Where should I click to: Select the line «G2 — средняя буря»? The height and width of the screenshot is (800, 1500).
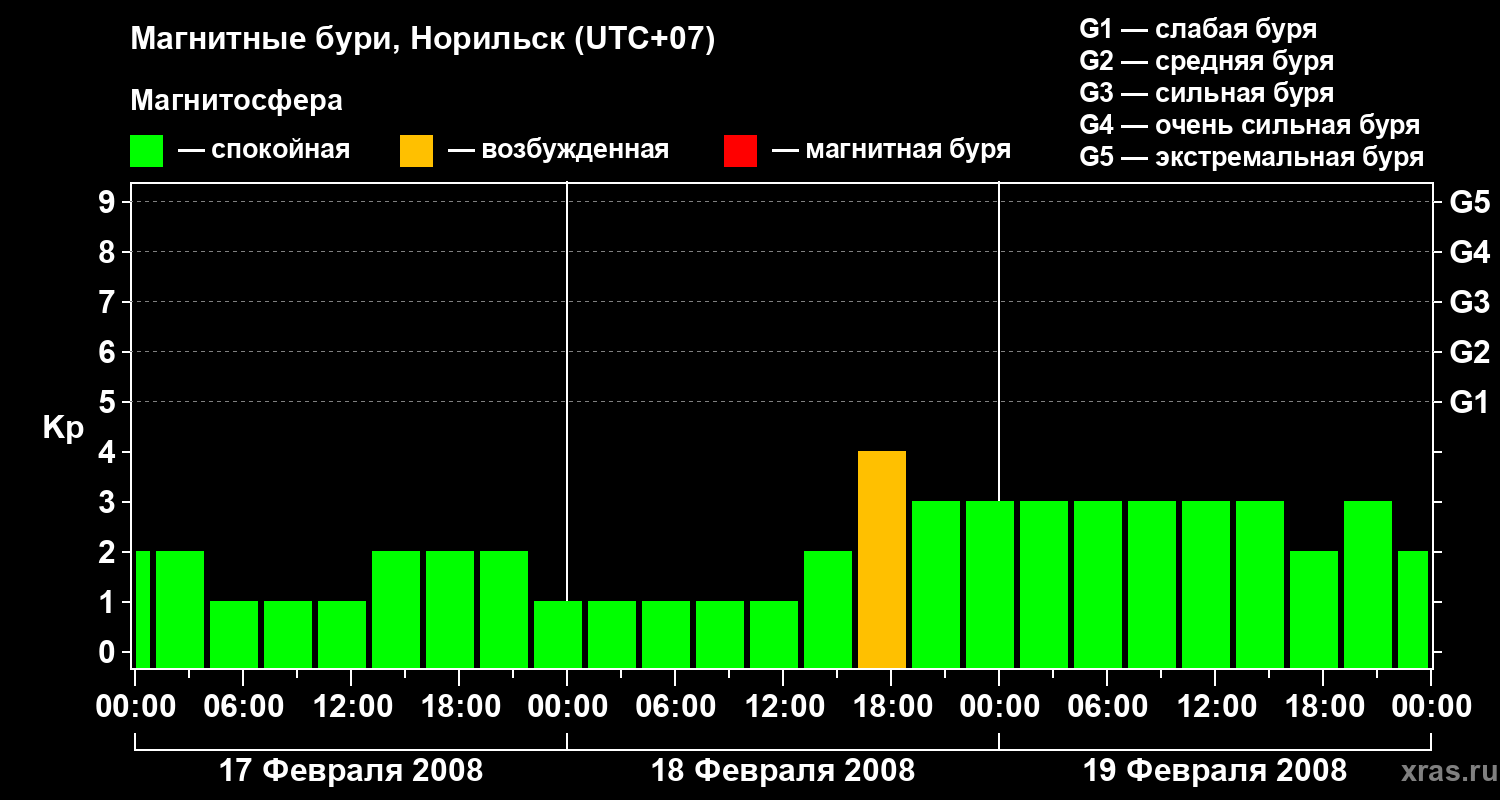(x=1206, y=61)
